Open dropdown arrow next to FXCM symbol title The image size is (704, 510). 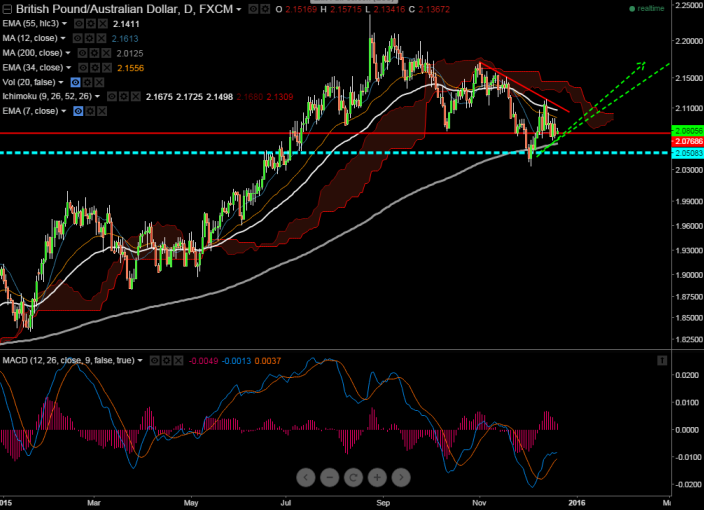239,9
